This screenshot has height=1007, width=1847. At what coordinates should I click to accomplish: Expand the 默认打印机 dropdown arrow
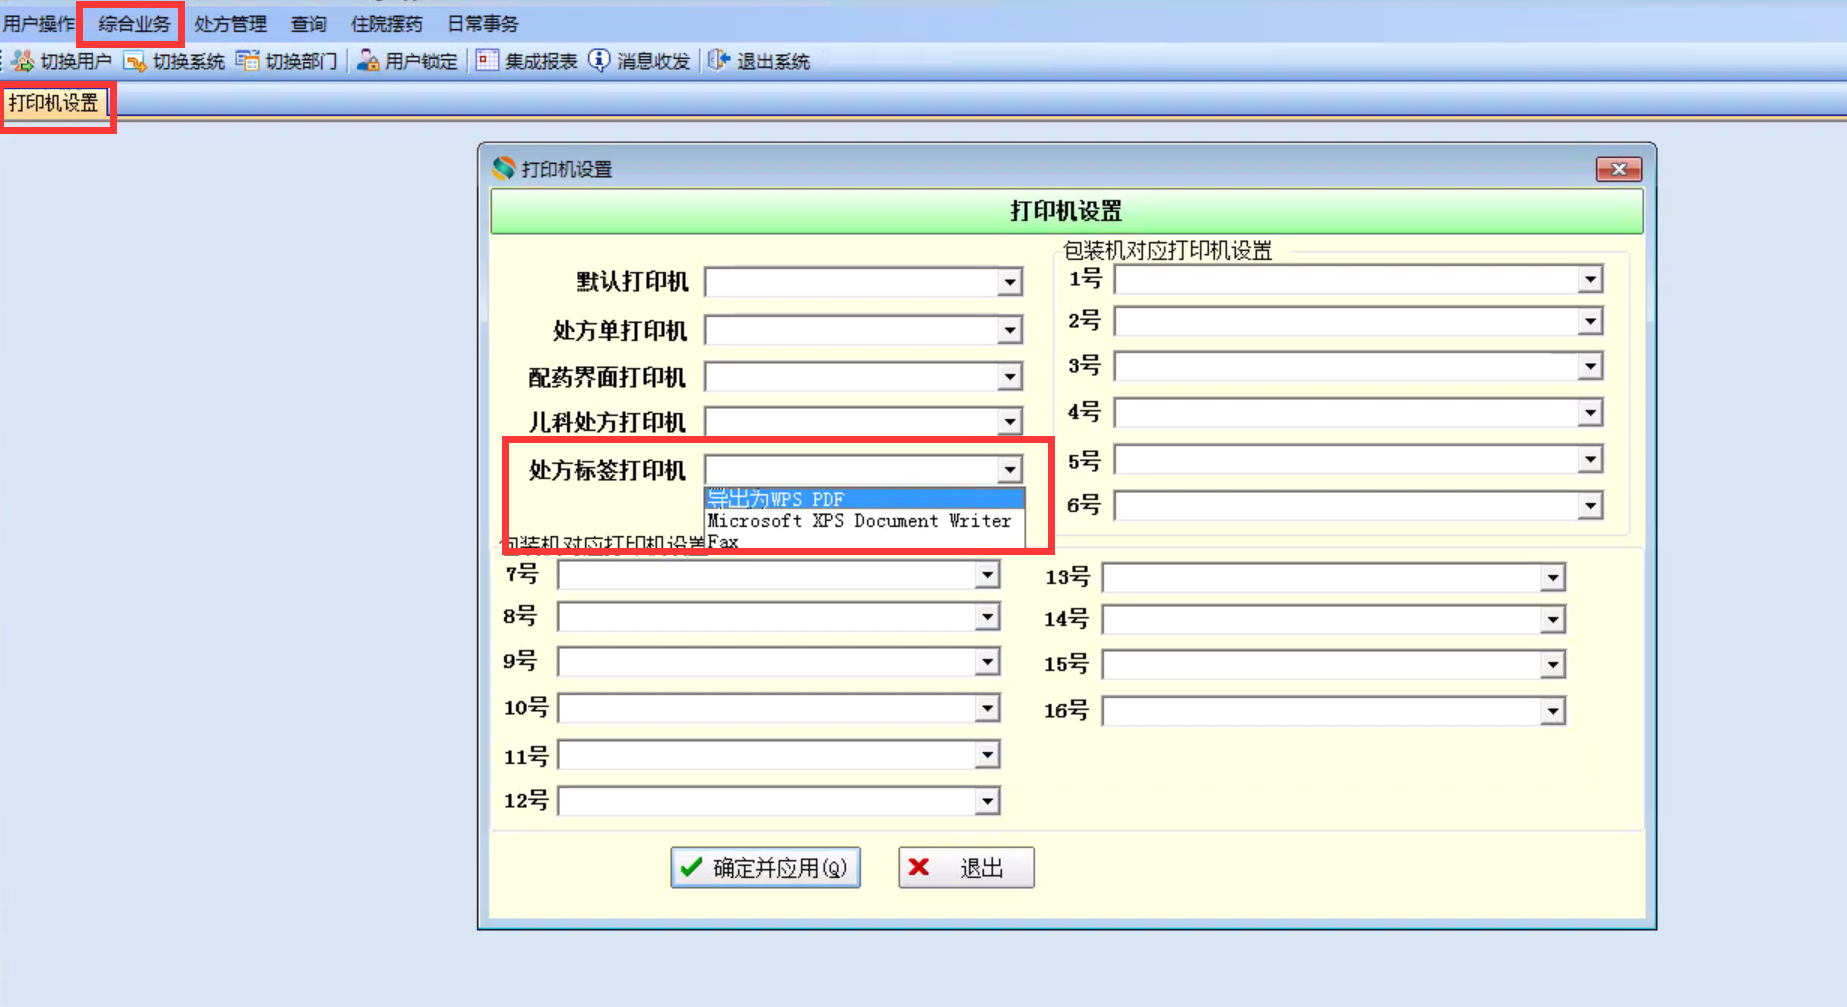click(x=1010, y=283)
